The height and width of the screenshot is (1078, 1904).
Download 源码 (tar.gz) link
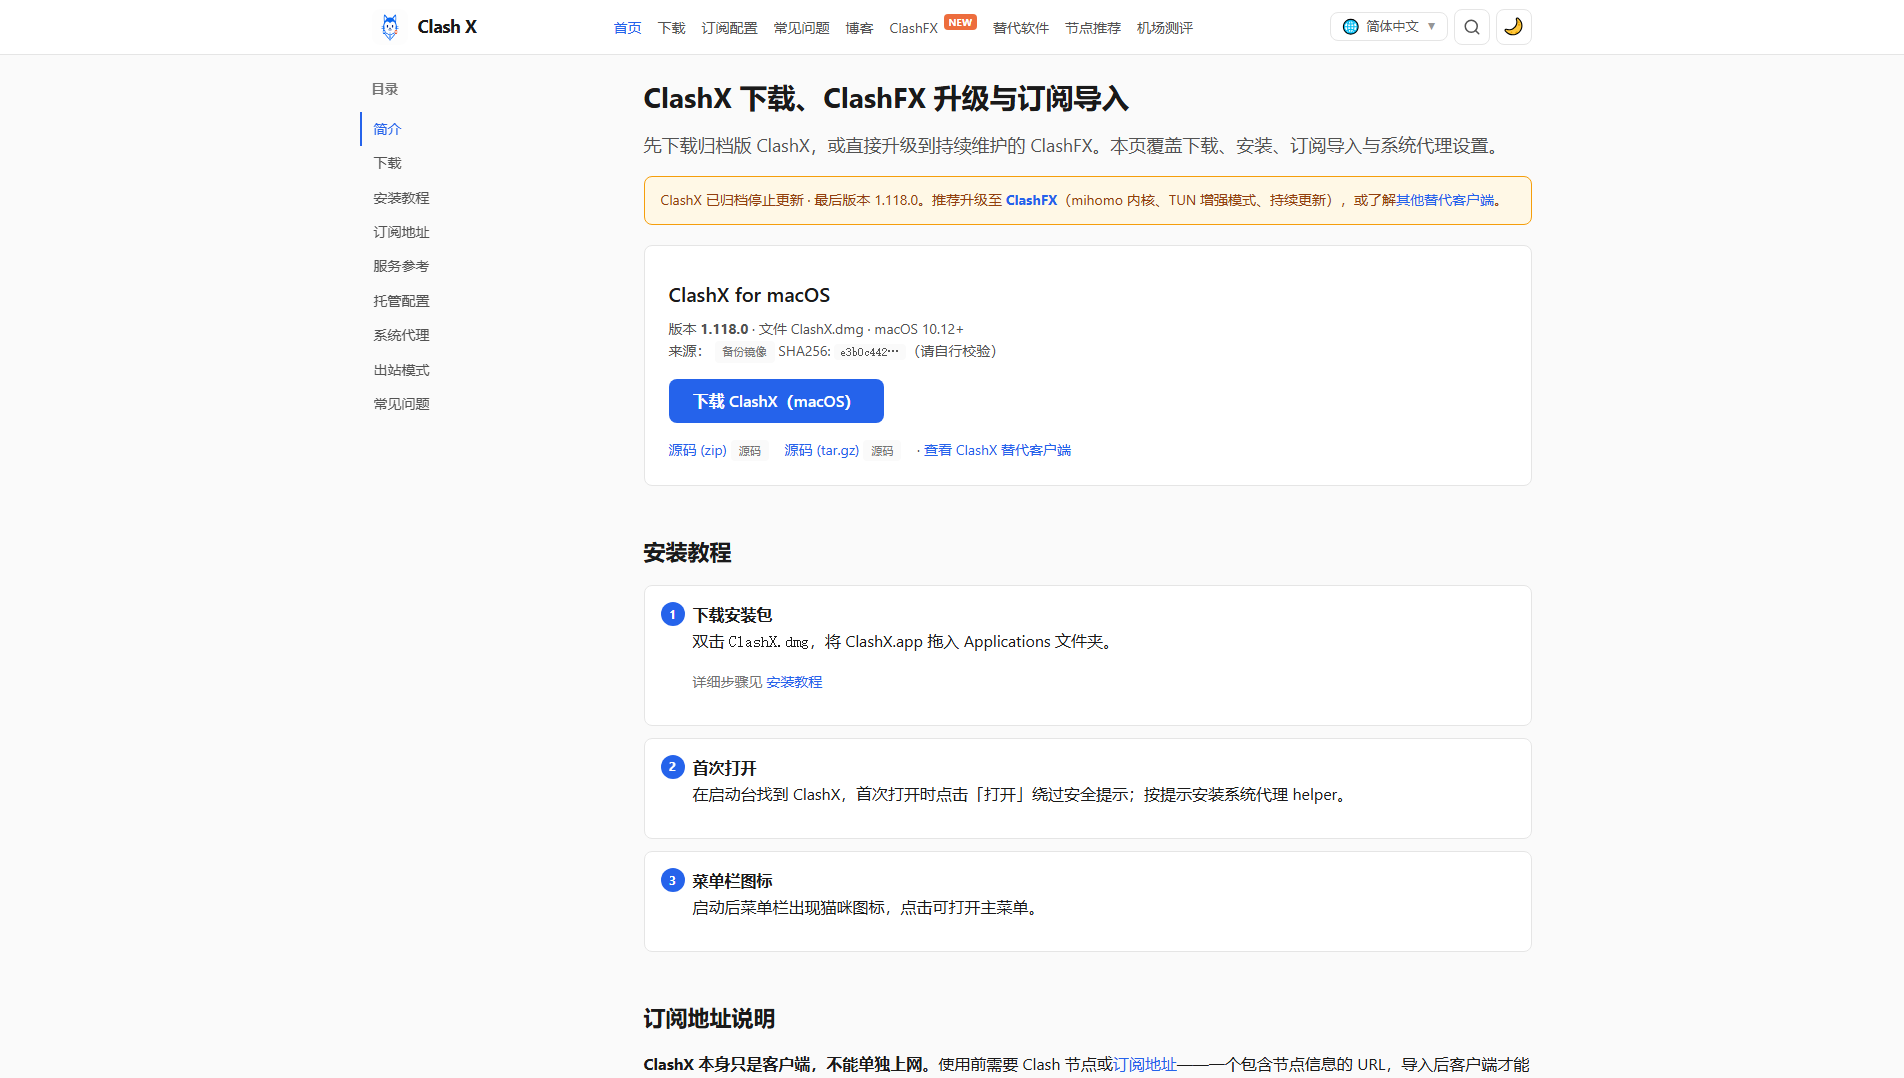(x=821, y=450)
